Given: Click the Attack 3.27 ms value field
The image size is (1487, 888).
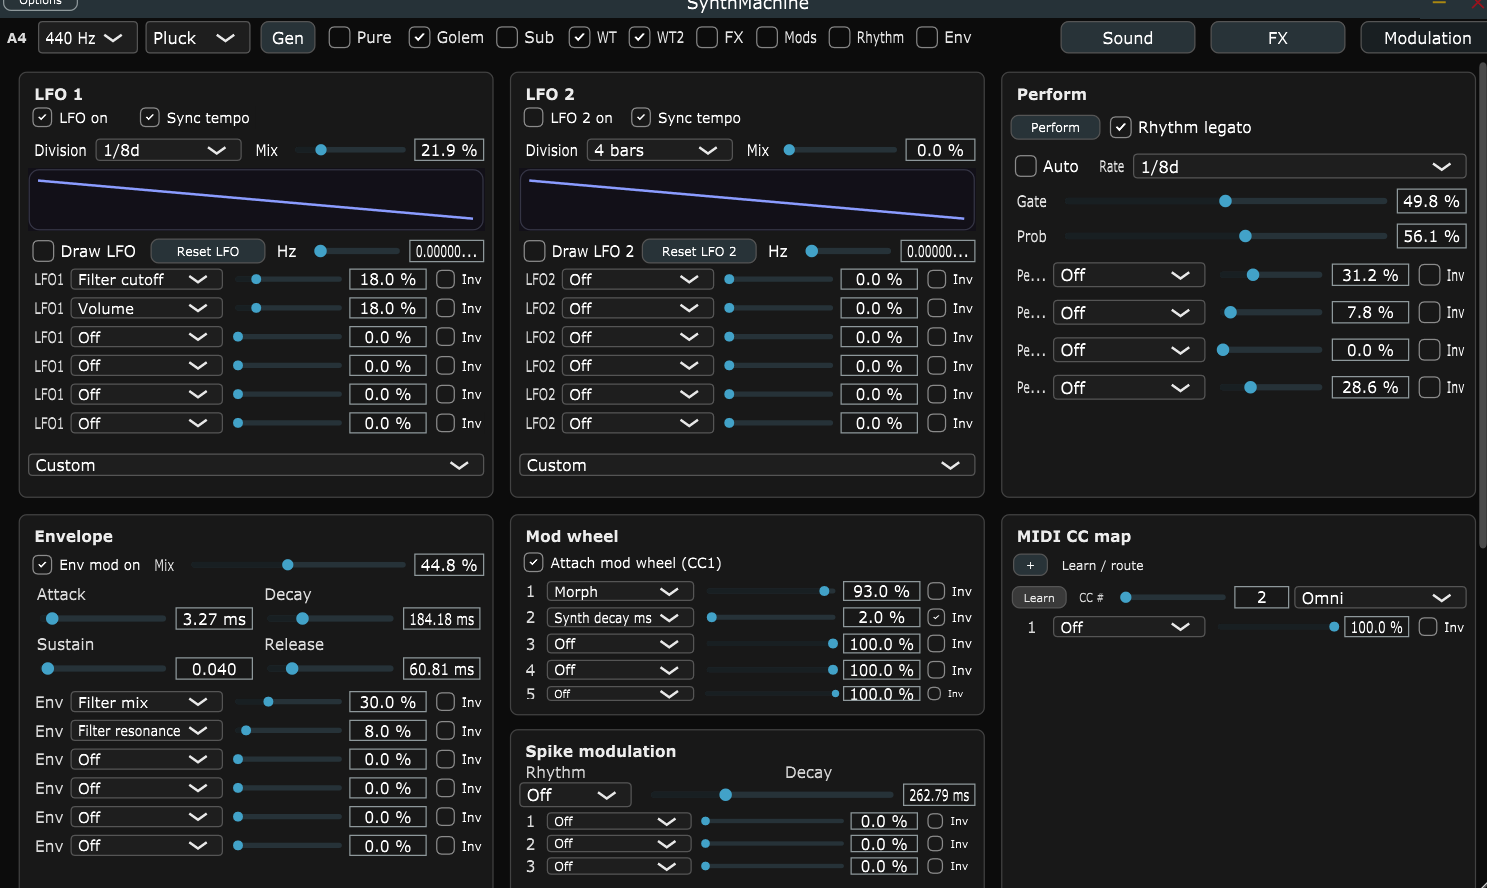Looking at the screenshot, I should pyautogui.click(x=214, y=619).
